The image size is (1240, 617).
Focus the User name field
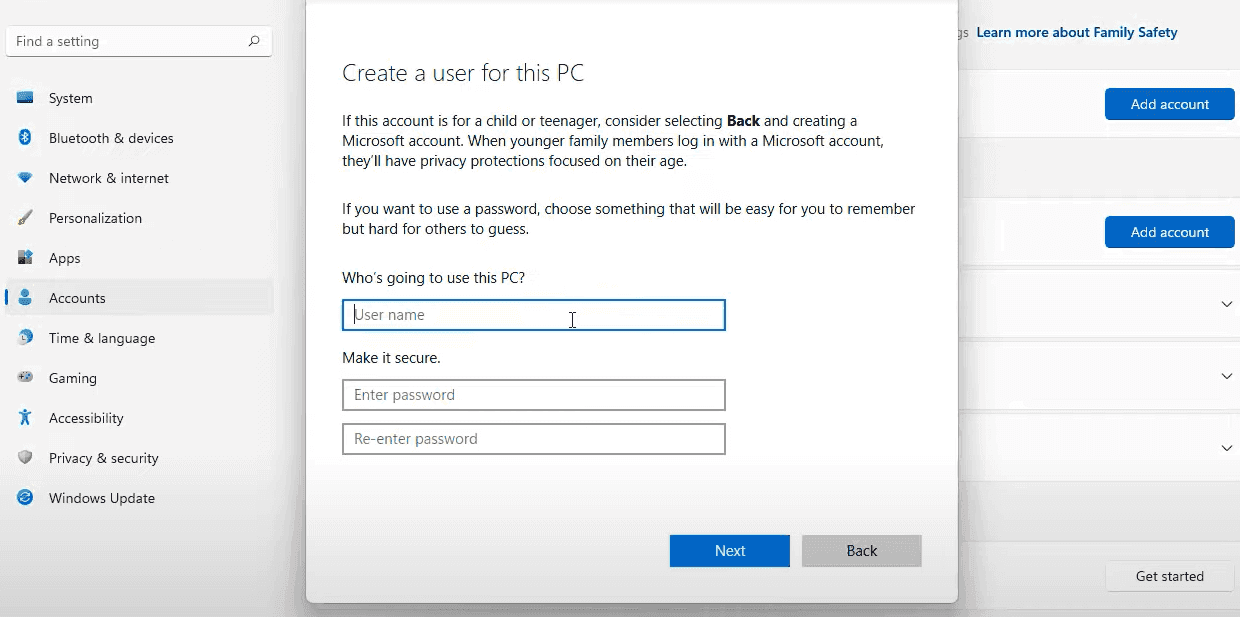pos(534,315)
